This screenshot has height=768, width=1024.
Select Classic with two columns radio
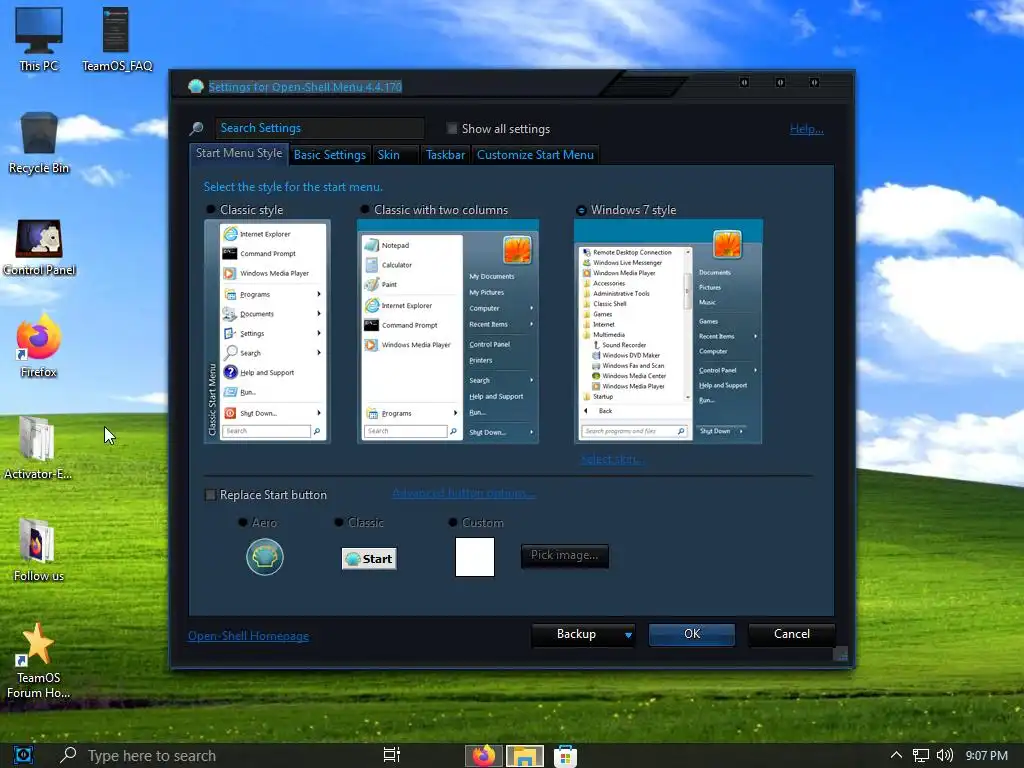(364, 210)
